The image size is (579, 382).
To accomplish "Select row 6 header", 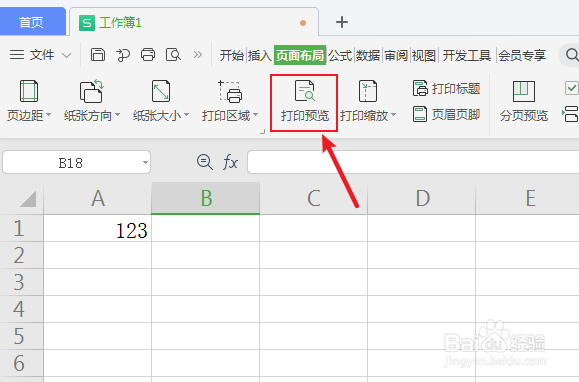I will pos(21,363).
